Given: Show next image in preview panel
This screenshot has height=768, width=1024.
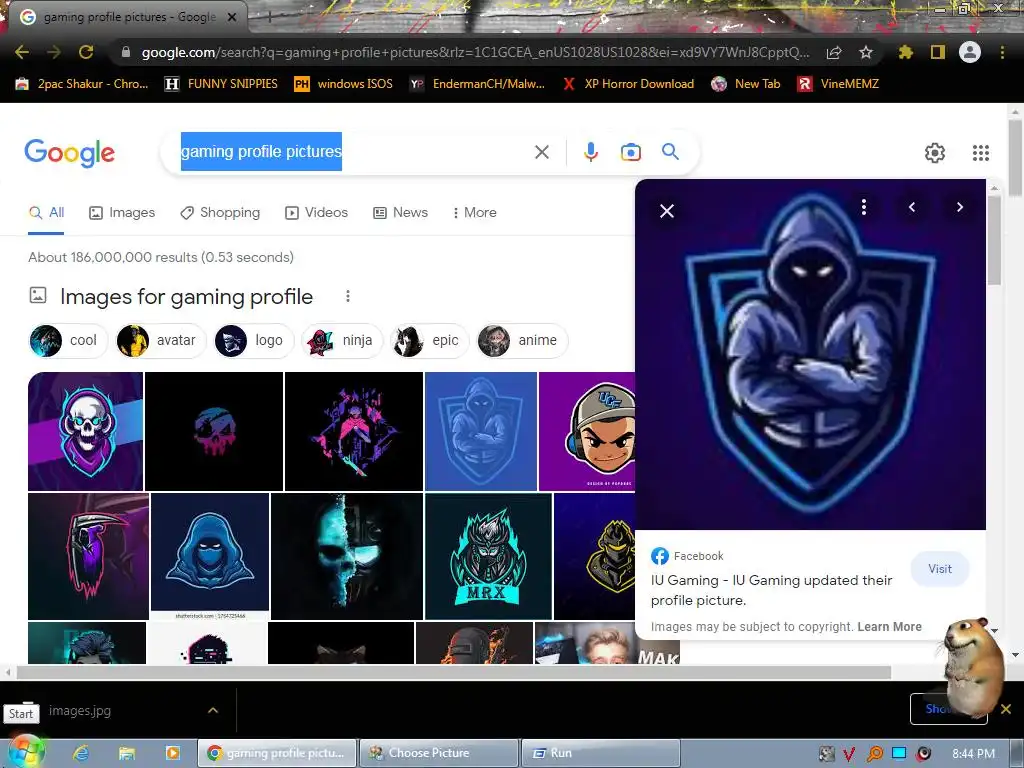Looking at the screenshot, I should point(959,207).
